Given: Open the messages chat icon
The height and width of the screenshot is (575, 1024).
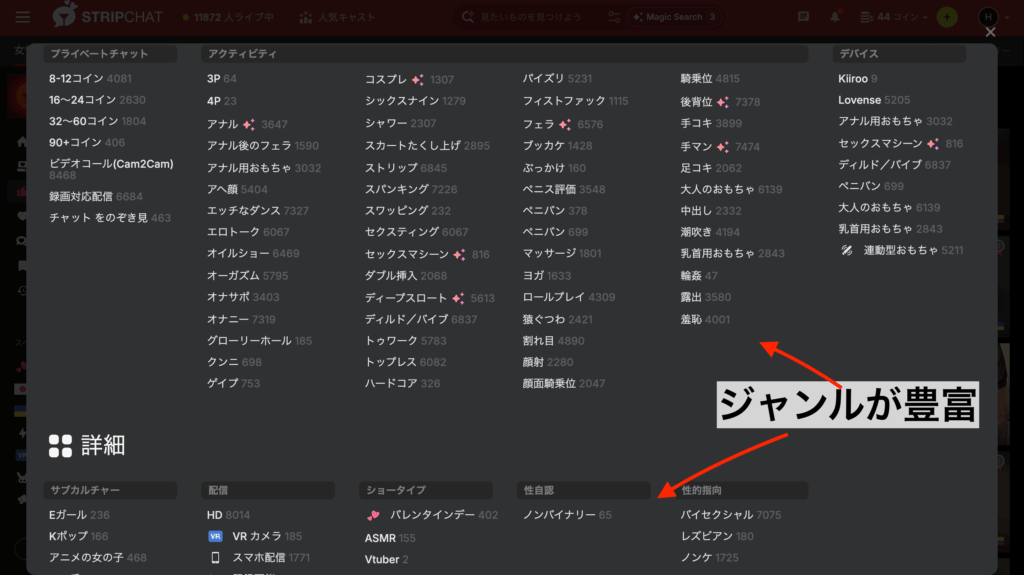Looking at the screenshot, I should [x=803, y=17].
